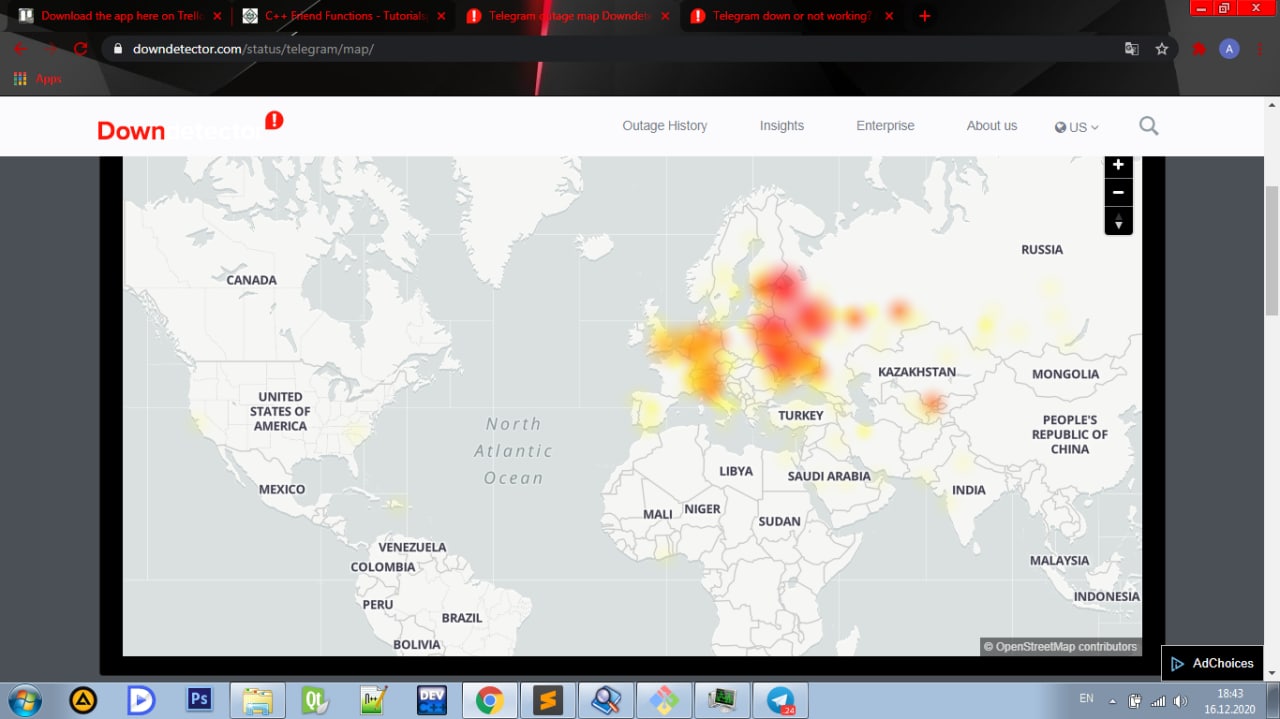Viewport: 1280px width, 719px height.
Task: Close the Trello tab
Action: click(217, 16)
